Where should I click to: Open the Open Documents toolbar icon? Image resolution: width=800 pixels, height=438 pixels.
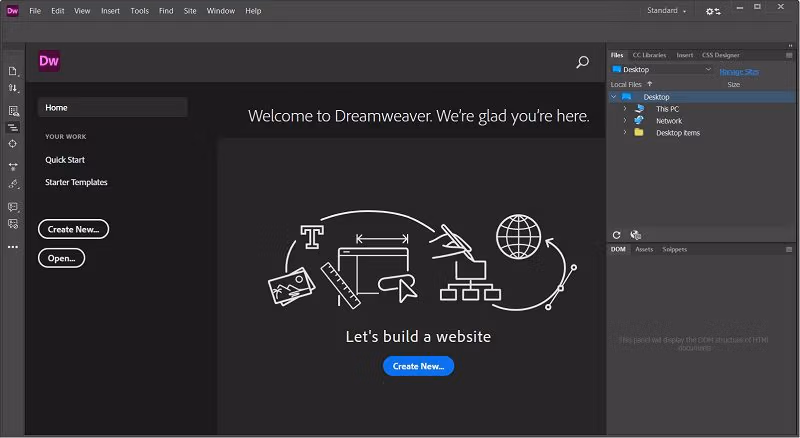13,71
